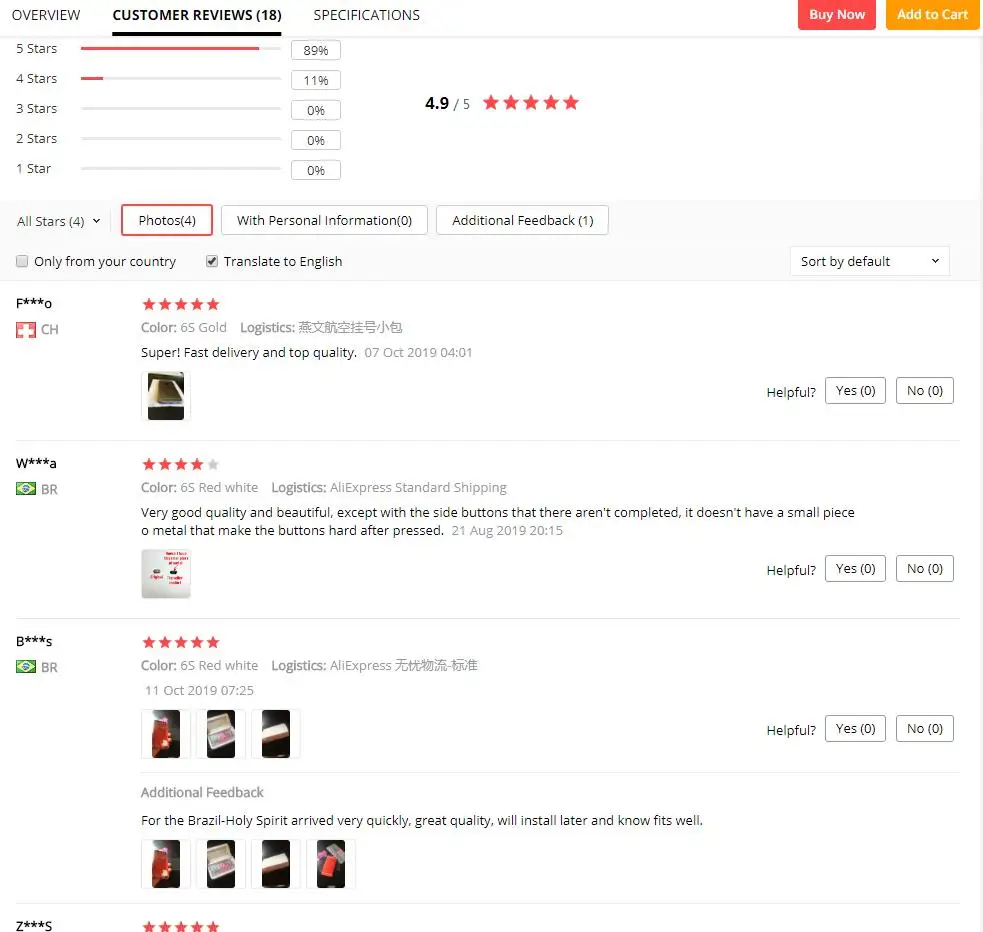Vote Yes (0) on B***s's review
This screenshot has width=983, height=932.
855,728
